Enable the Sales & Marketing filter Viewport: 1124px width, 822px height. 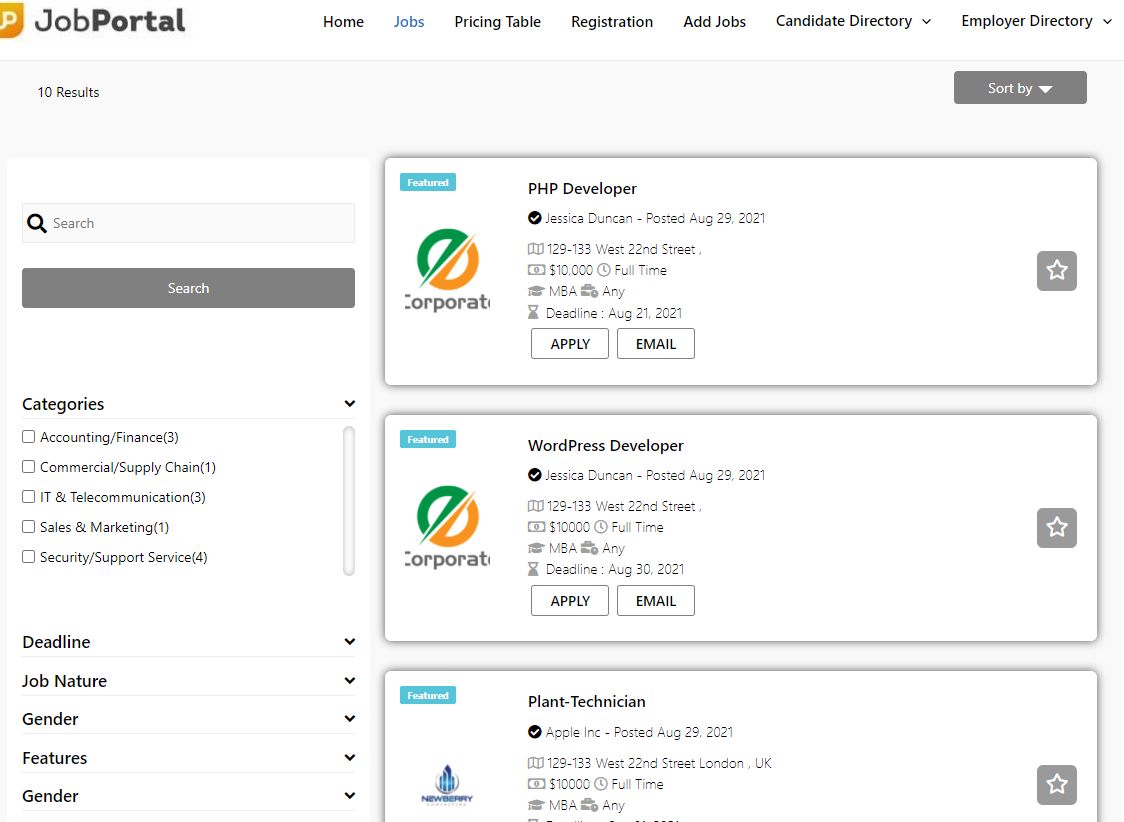point(29,527)
